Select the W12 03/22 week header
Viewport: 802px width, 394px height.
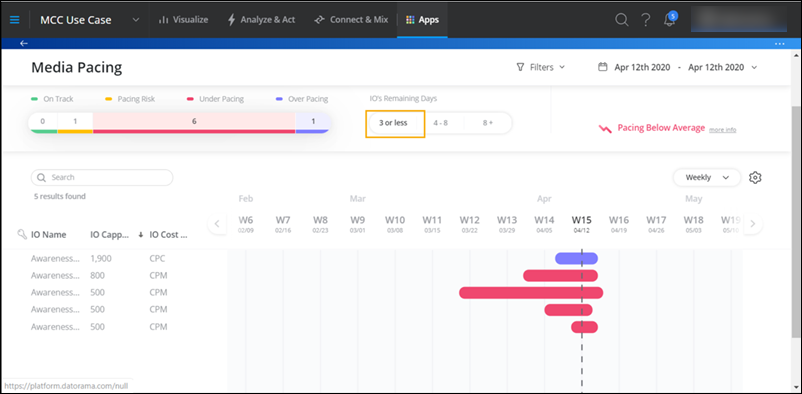tap(470, 224)
